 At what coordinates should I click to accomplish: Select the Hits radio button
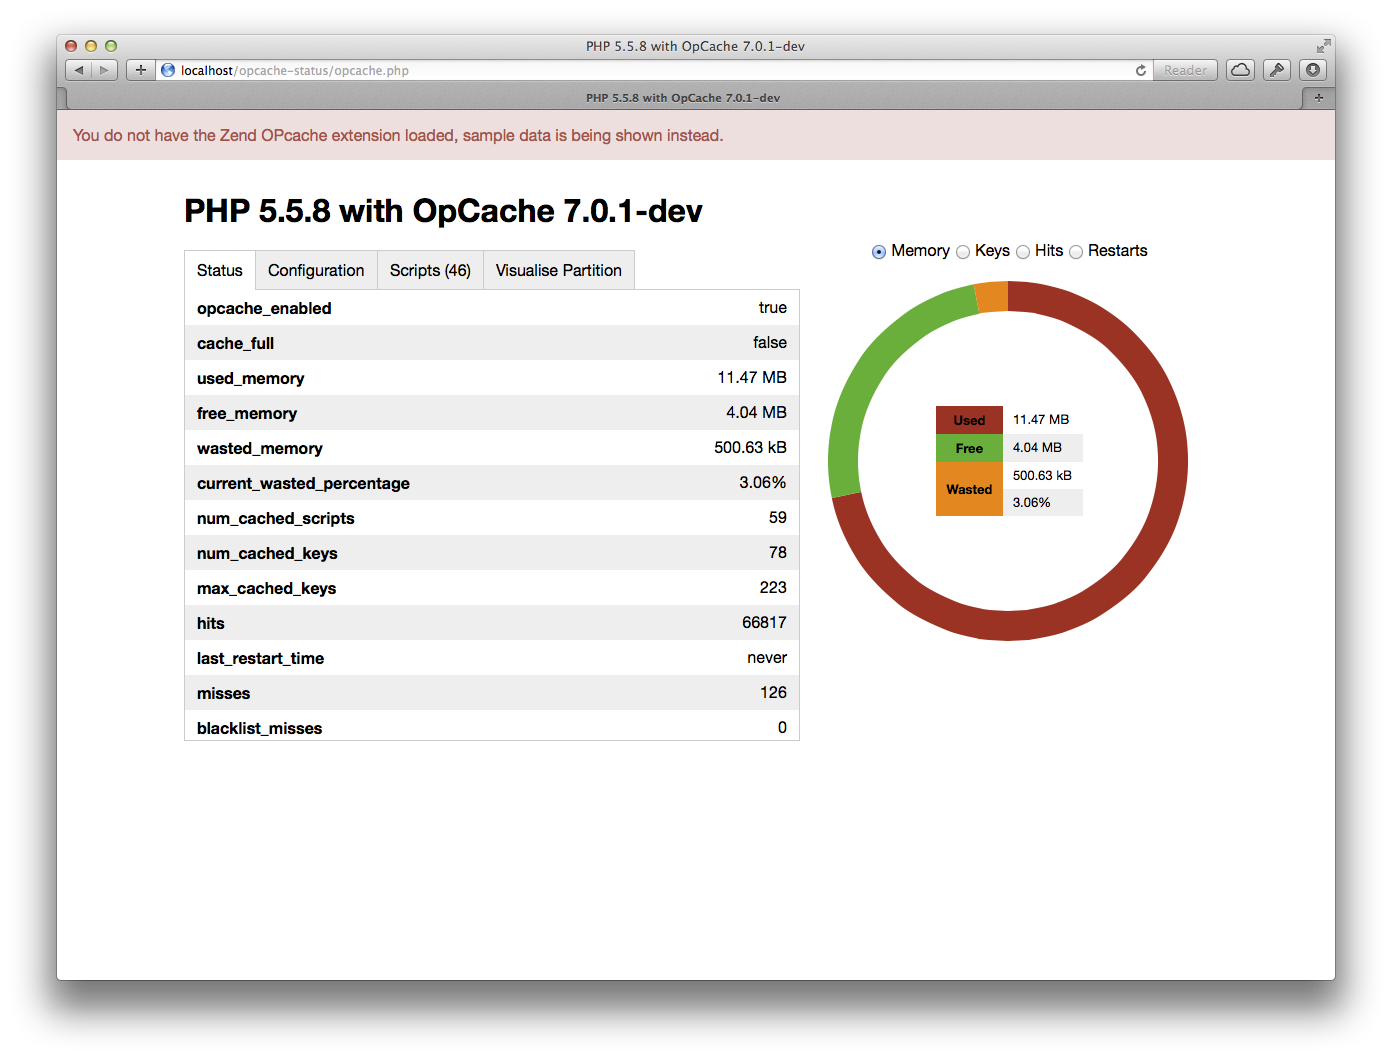1023,252
